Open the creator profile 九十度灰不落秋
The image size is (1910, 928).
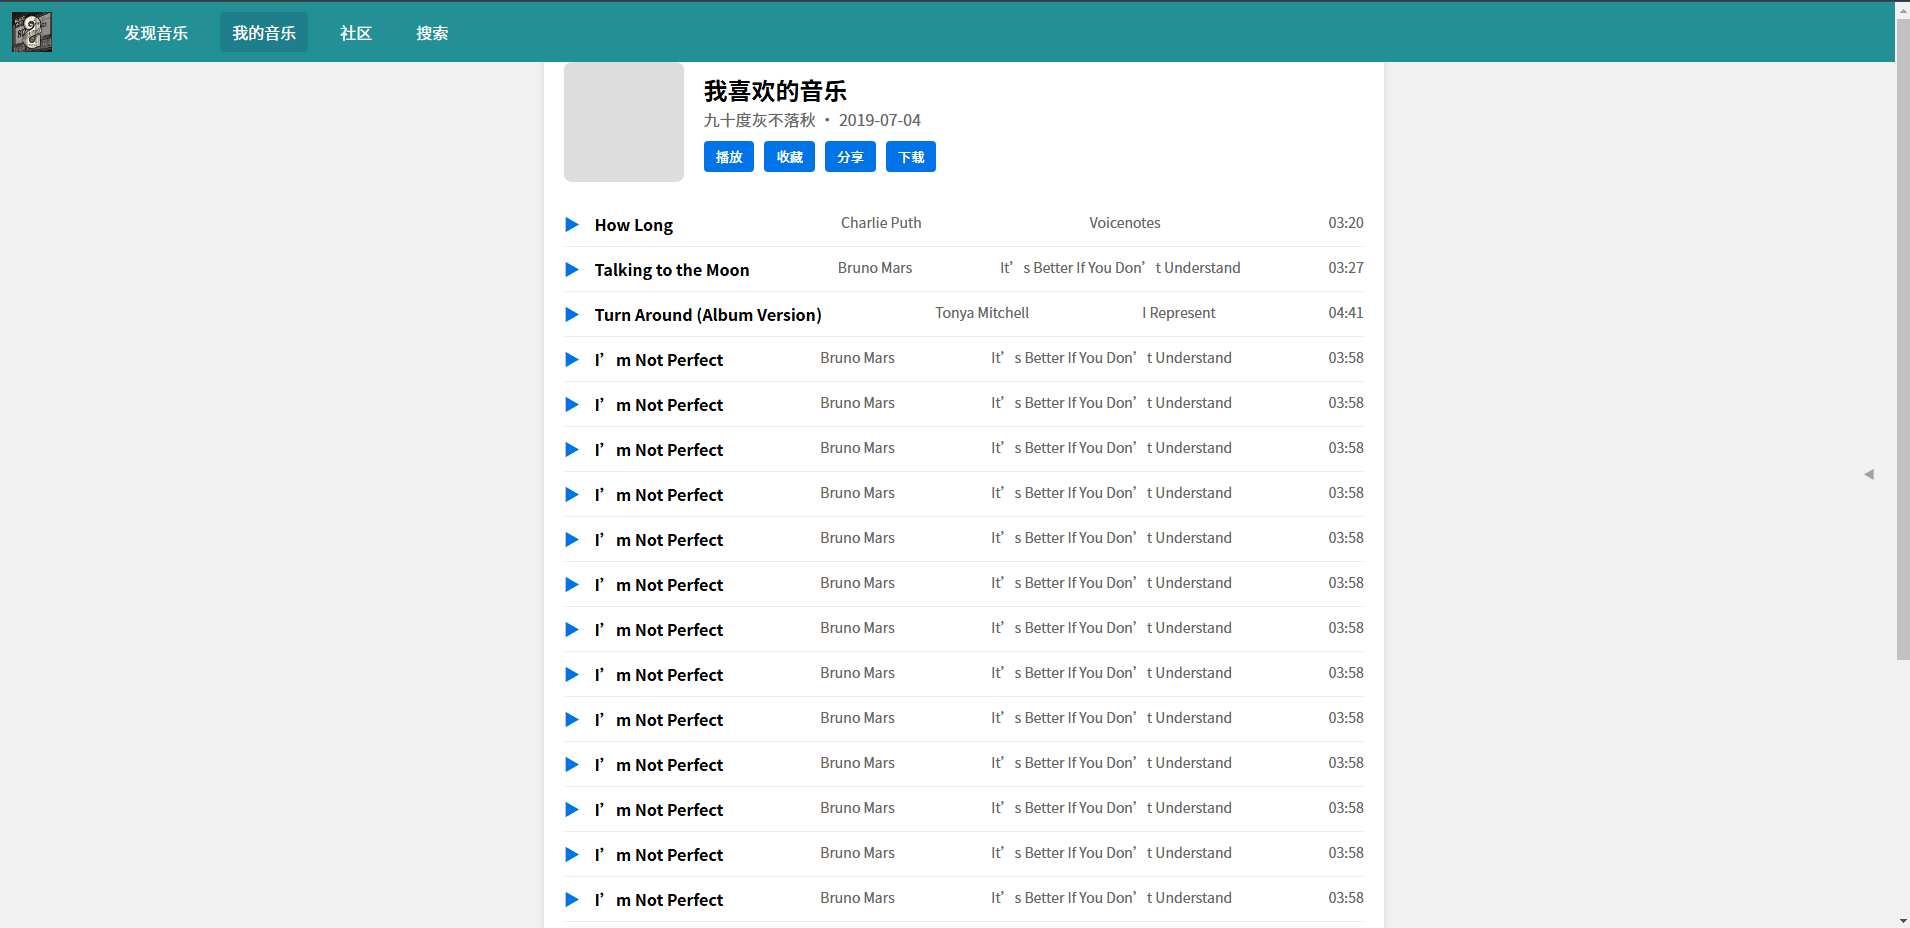click(759, 120)
